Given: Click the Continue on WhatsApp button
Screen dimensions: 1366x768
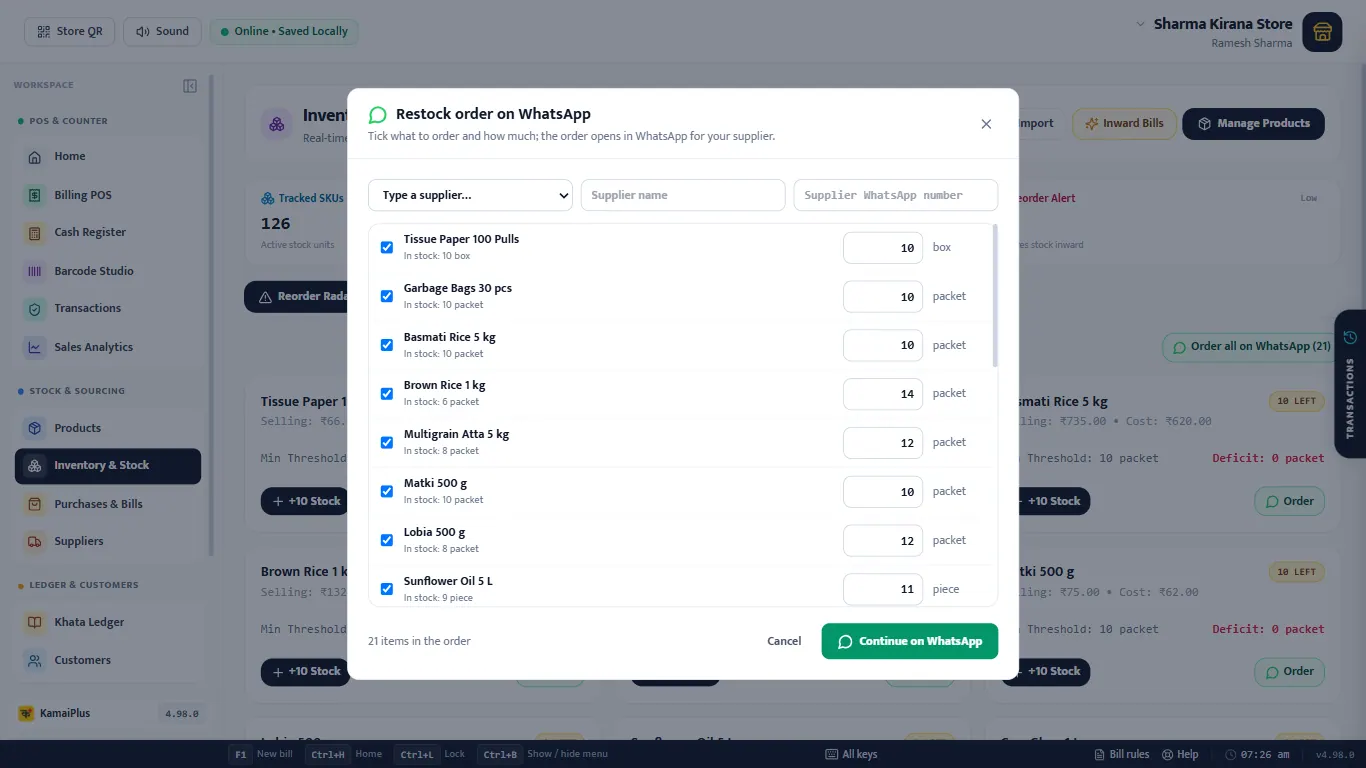Looking at the screenshot, I should 910,641.
